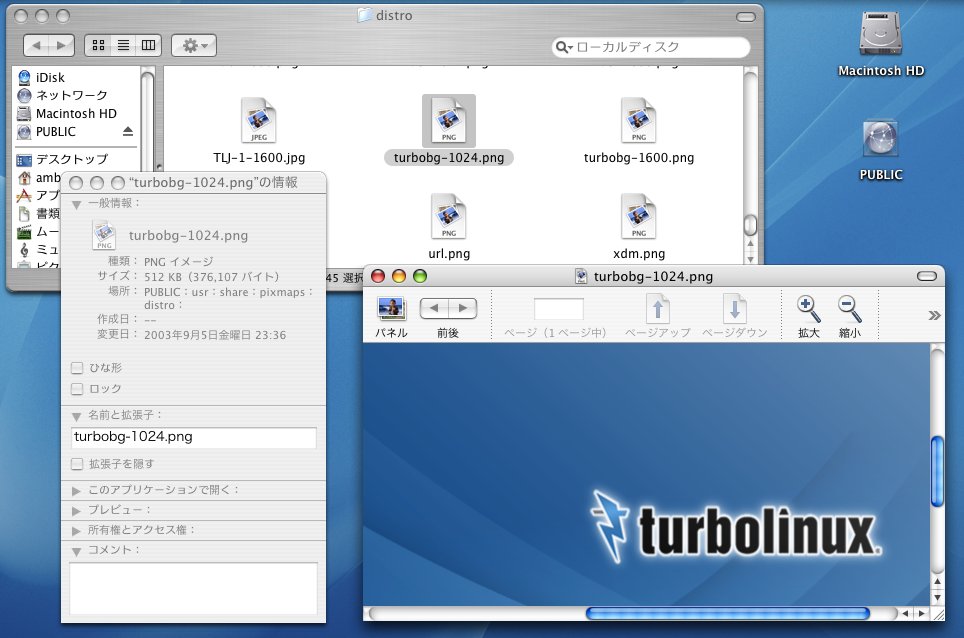The height and width of the screenshot is (638, 964).
Task: Enable the 拡張子を隠す checkbox
Action: point(77,464)
